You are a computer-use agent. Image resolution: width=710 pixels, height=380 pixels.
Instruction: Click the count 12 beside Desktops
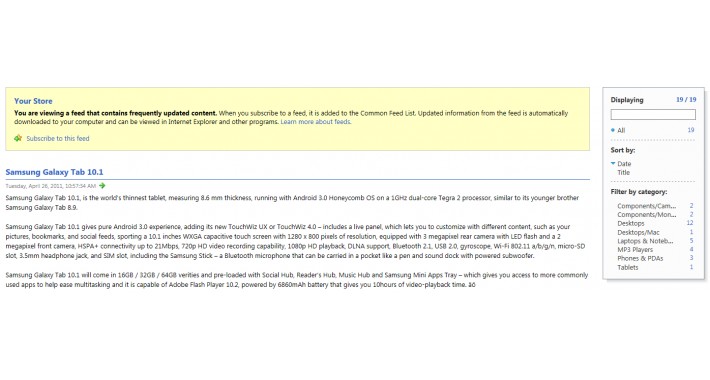click(690, 223)
